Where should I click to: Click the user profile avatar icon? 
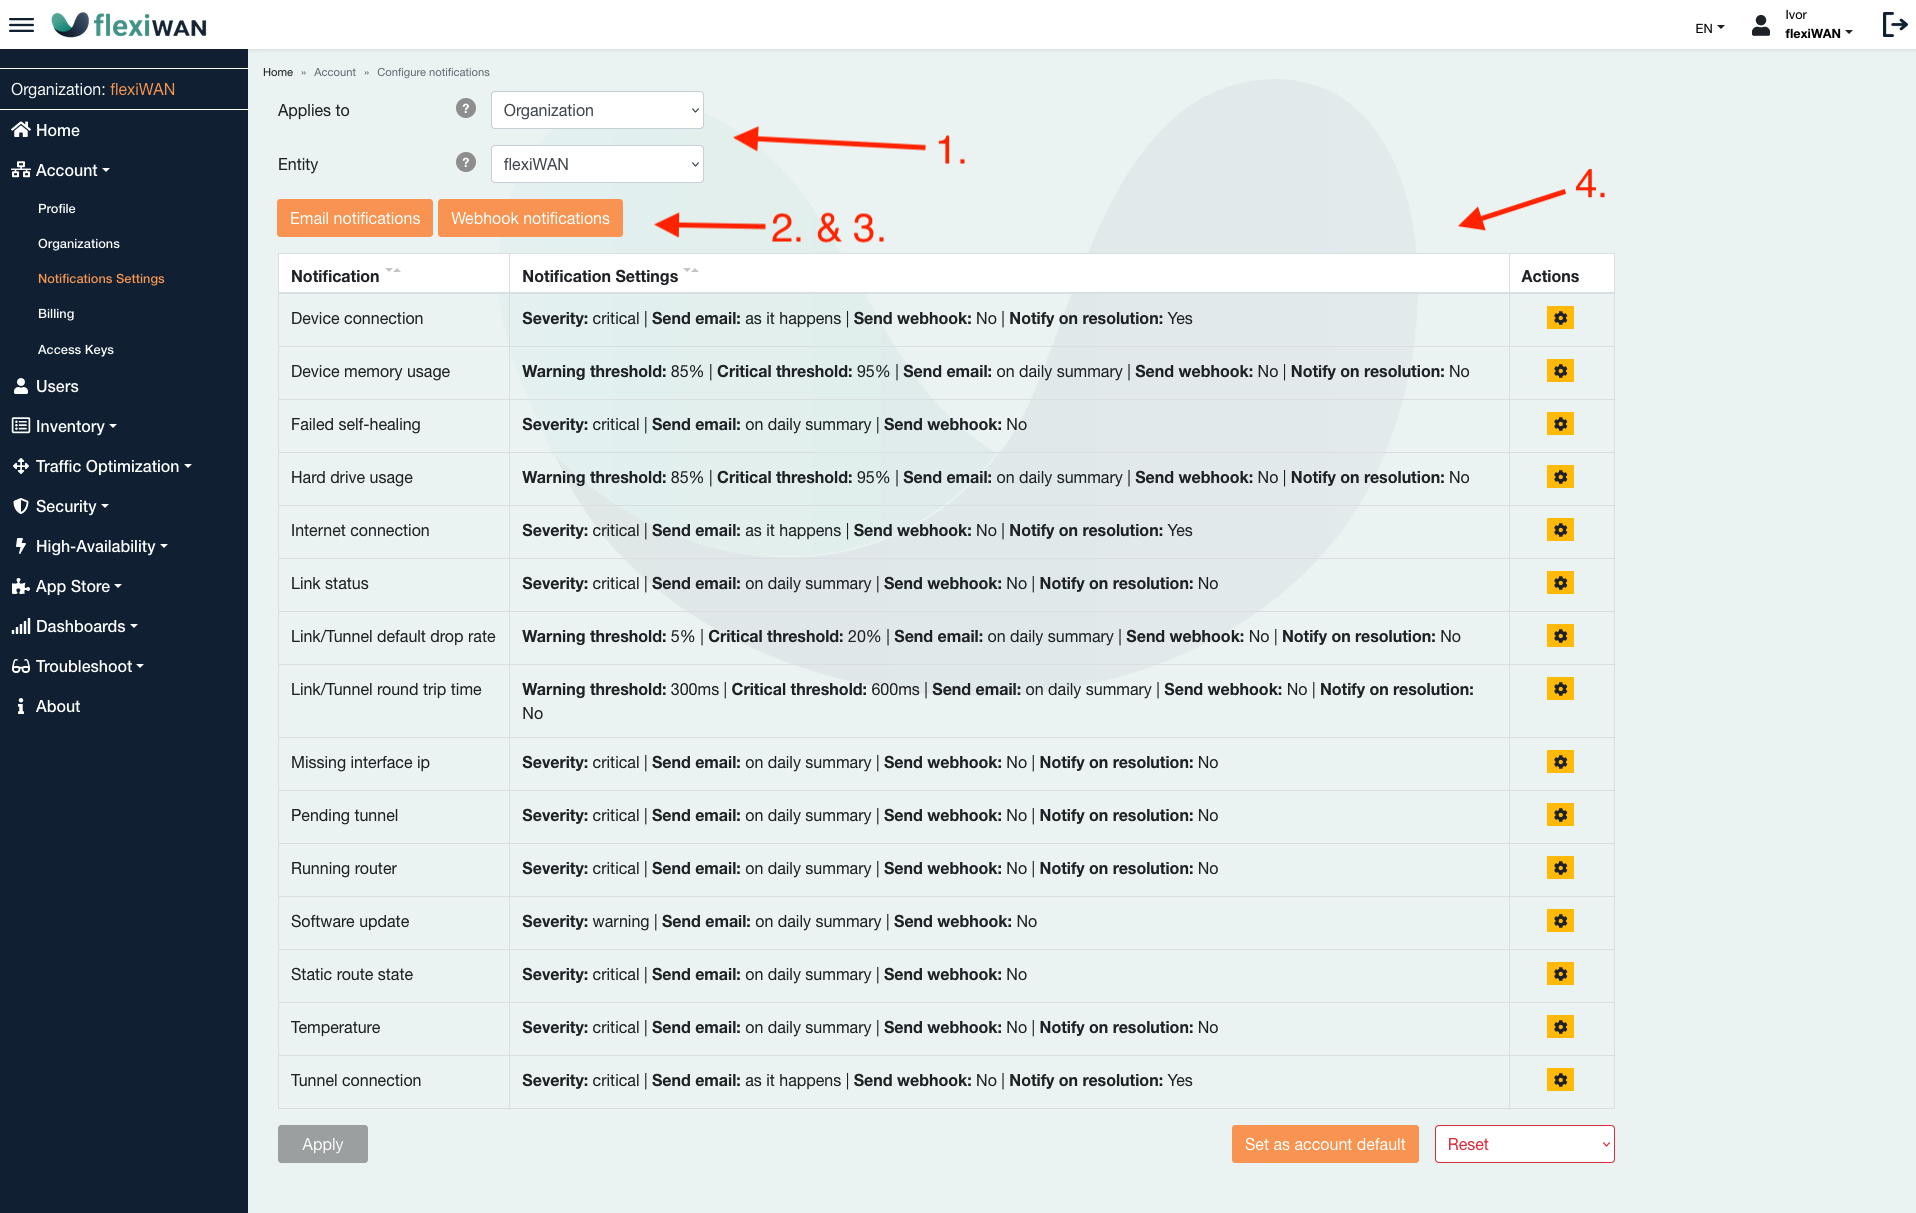click(1761, 25)
